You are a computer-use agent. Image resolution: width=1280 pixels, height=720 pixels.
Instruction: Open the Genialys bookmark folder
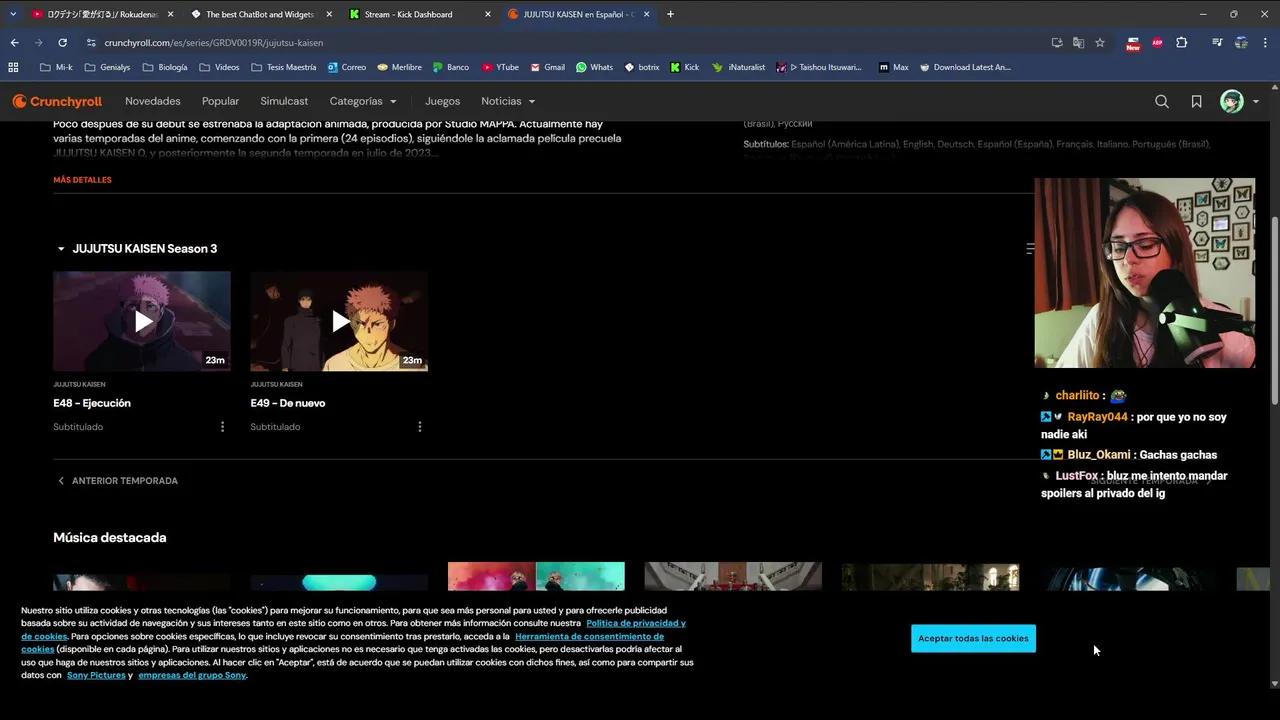click(108, 67)
